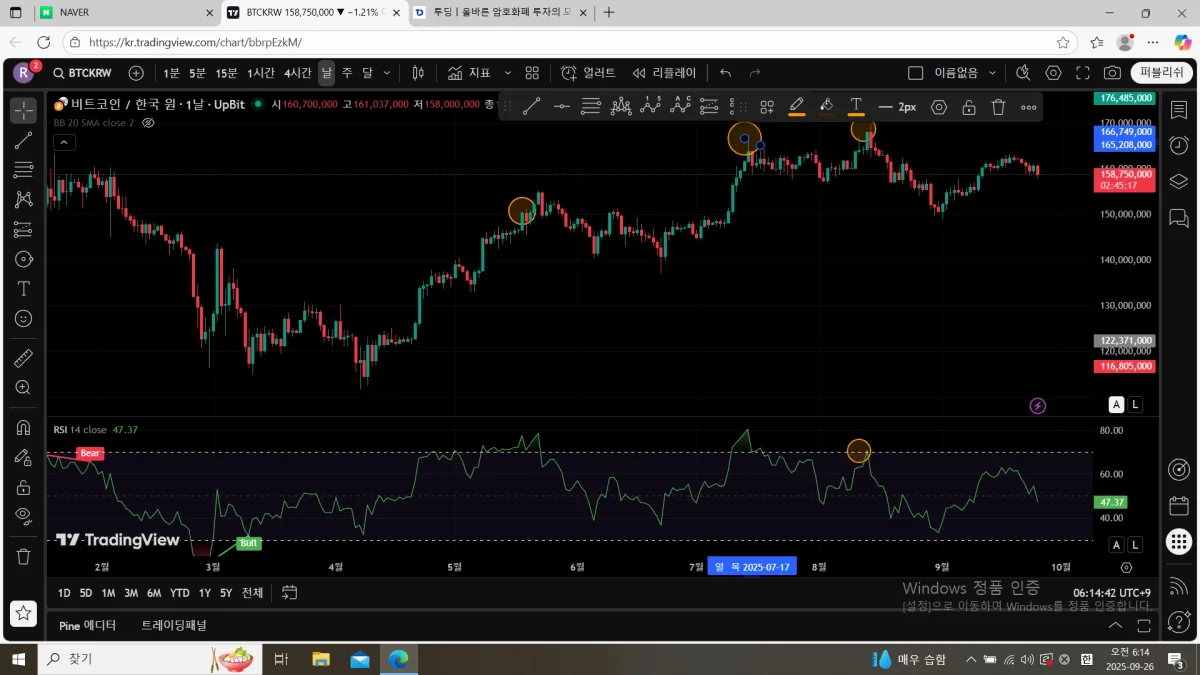Switch to 1시간 timeframe
Image resolution: width=1200 pixels, height=675 pixels.
pos(261,73)
